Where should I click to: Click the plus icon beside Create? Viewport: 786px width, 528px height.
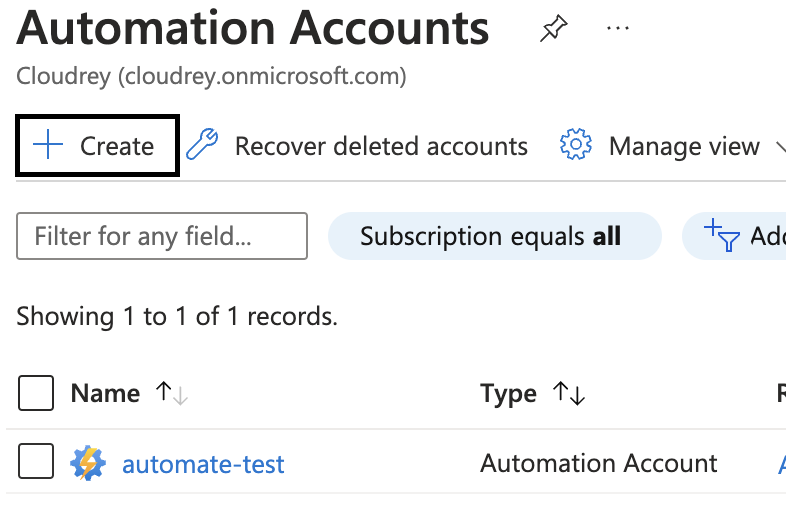pyautogui.click(x=48, y=145)
